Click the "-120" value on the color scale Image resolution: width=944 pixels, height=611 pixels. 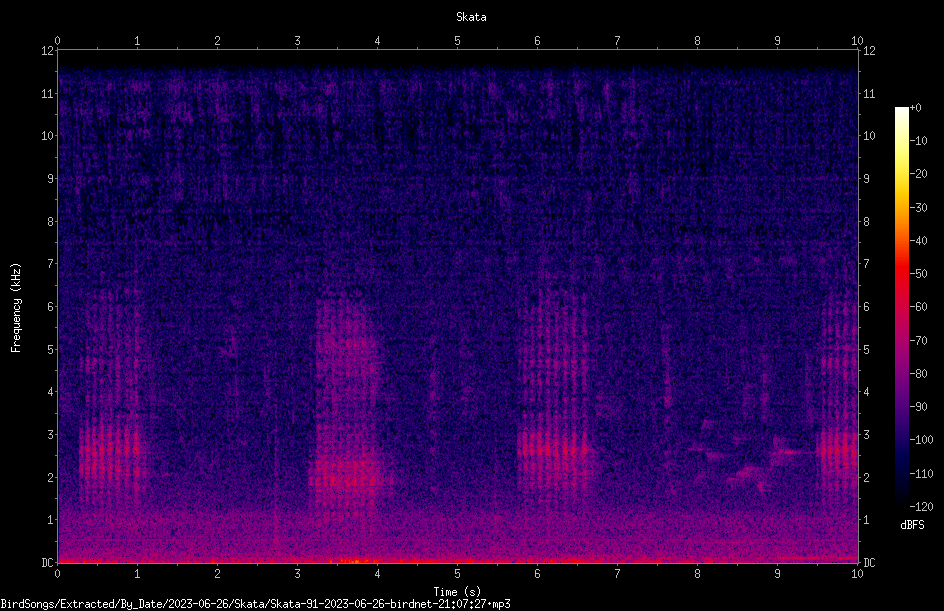click(x=921, y=507)
